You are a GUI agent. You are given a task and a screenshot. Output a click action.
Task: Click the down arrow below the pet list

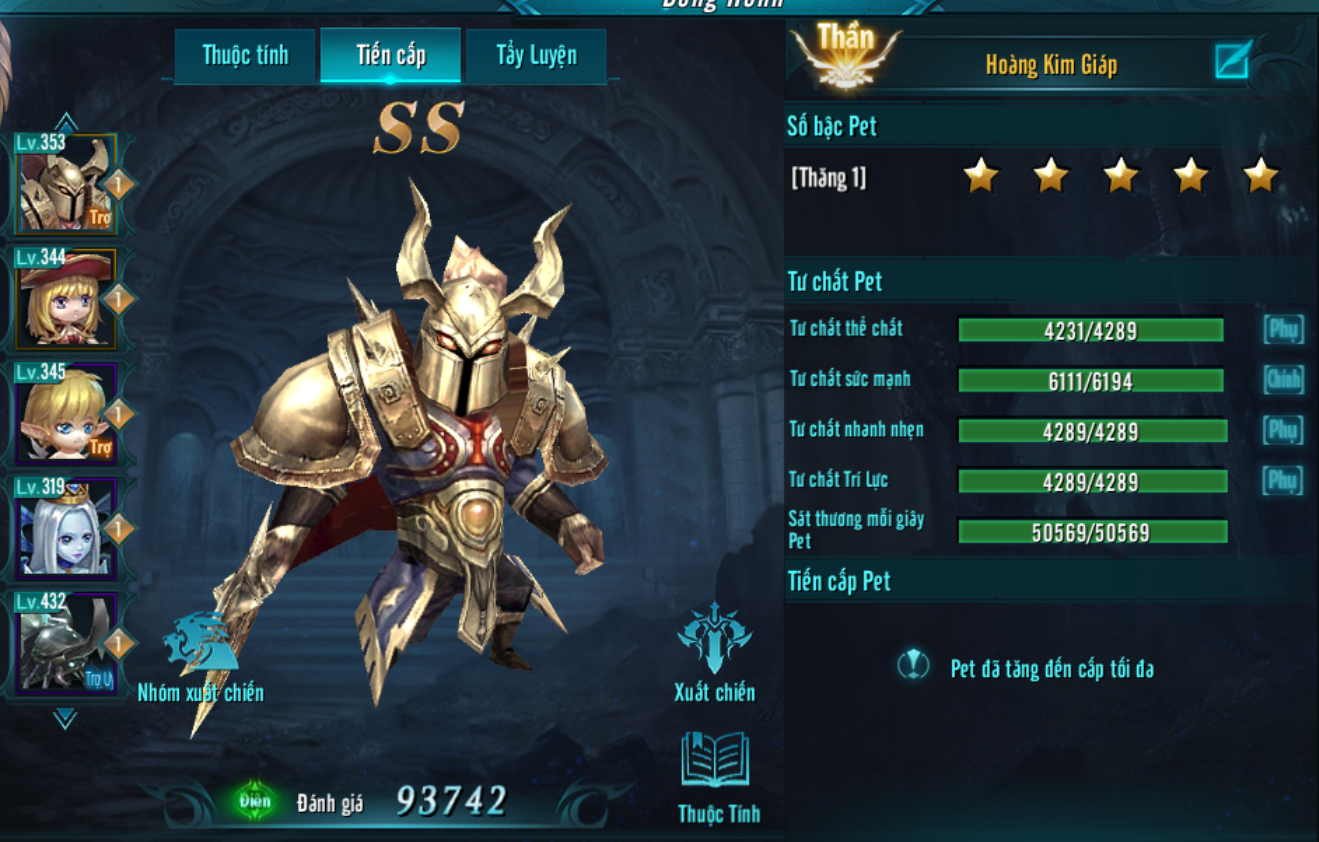(x=65, y=718)
